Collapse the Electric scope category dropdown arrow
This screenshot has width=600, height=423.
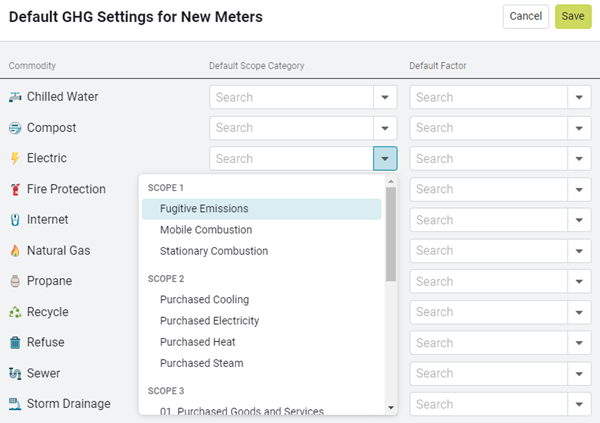pyautogui.click(x=385, y=158)
